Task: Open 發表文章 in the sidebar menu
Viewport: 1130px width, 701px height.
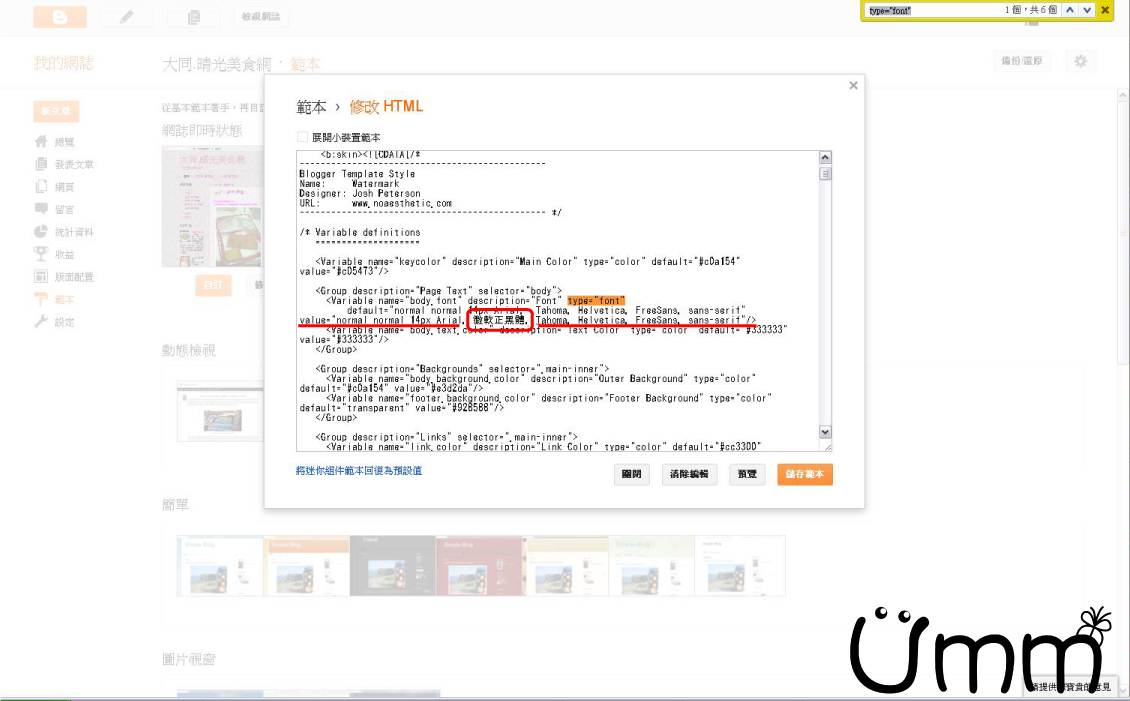Action: [74, 164]
